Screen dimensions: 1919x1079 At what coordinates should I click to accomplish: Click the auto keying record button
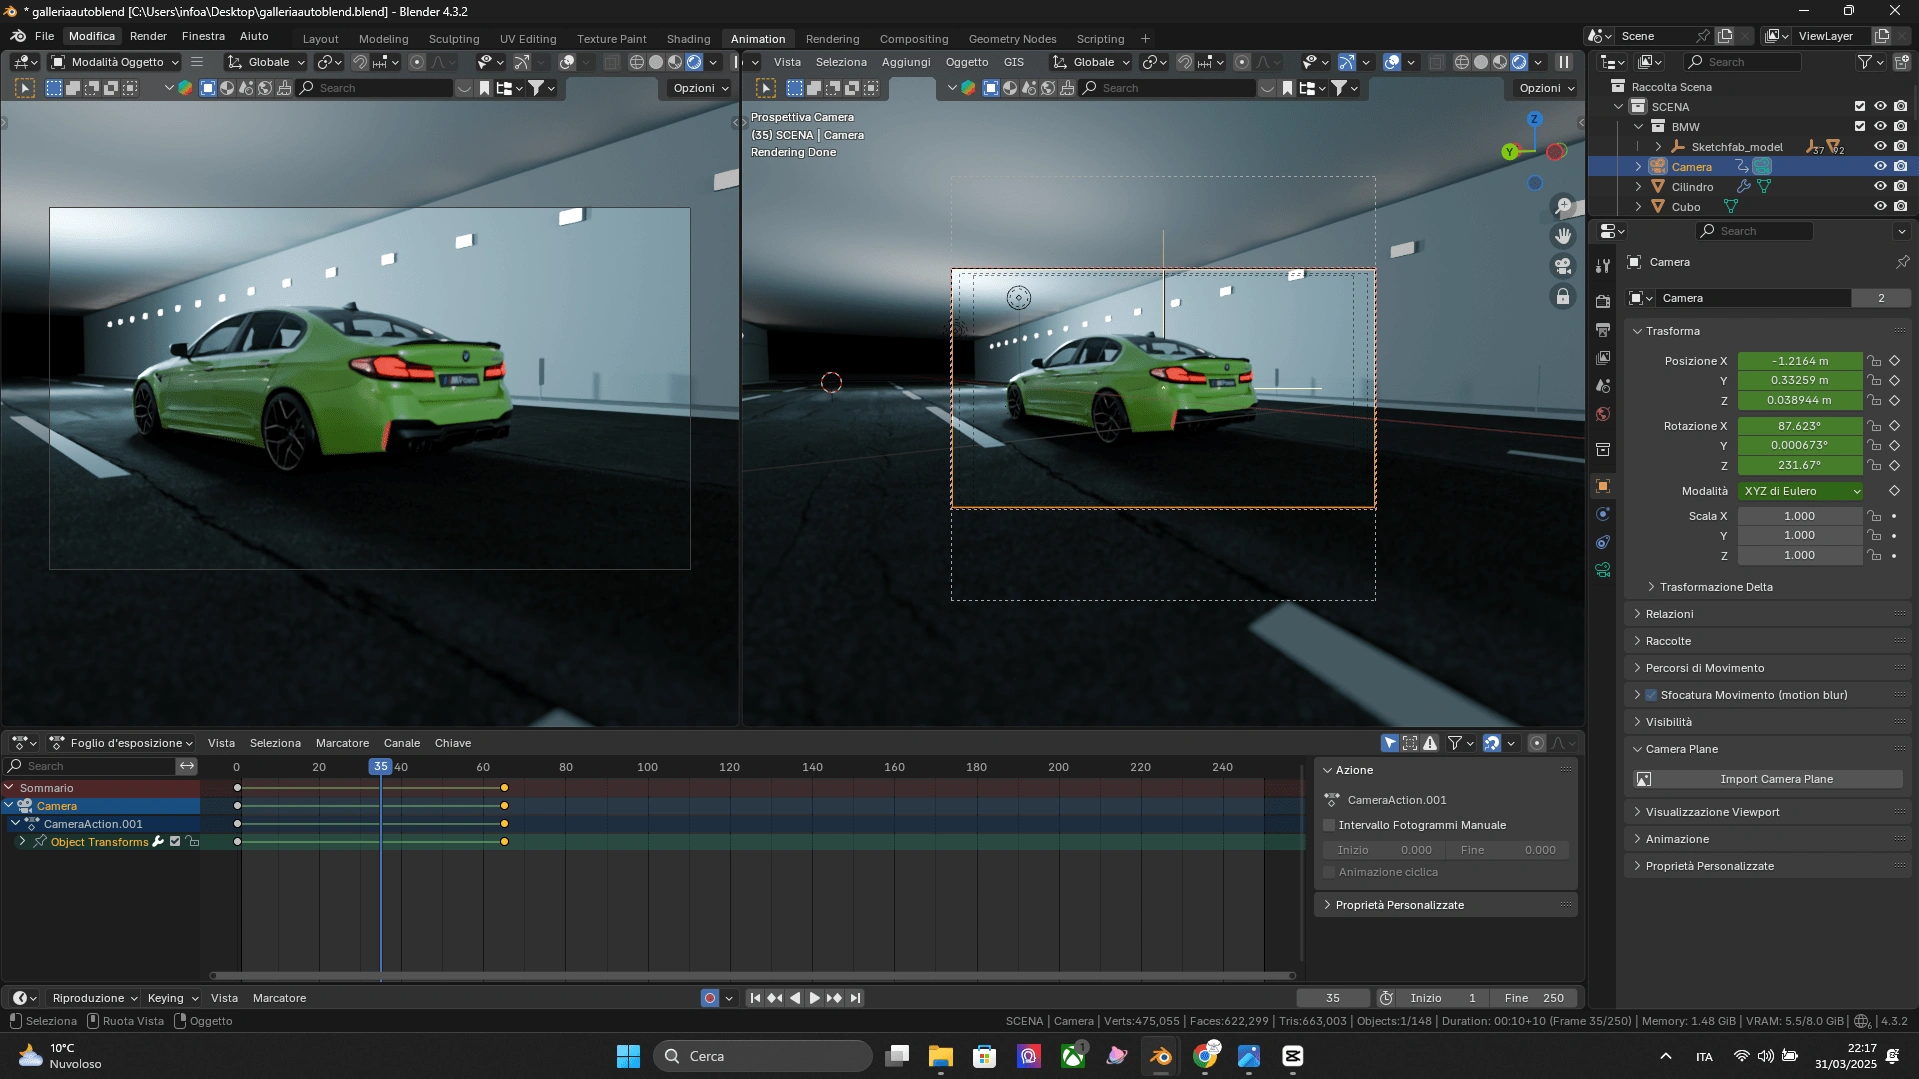click(x=709, y=998)
